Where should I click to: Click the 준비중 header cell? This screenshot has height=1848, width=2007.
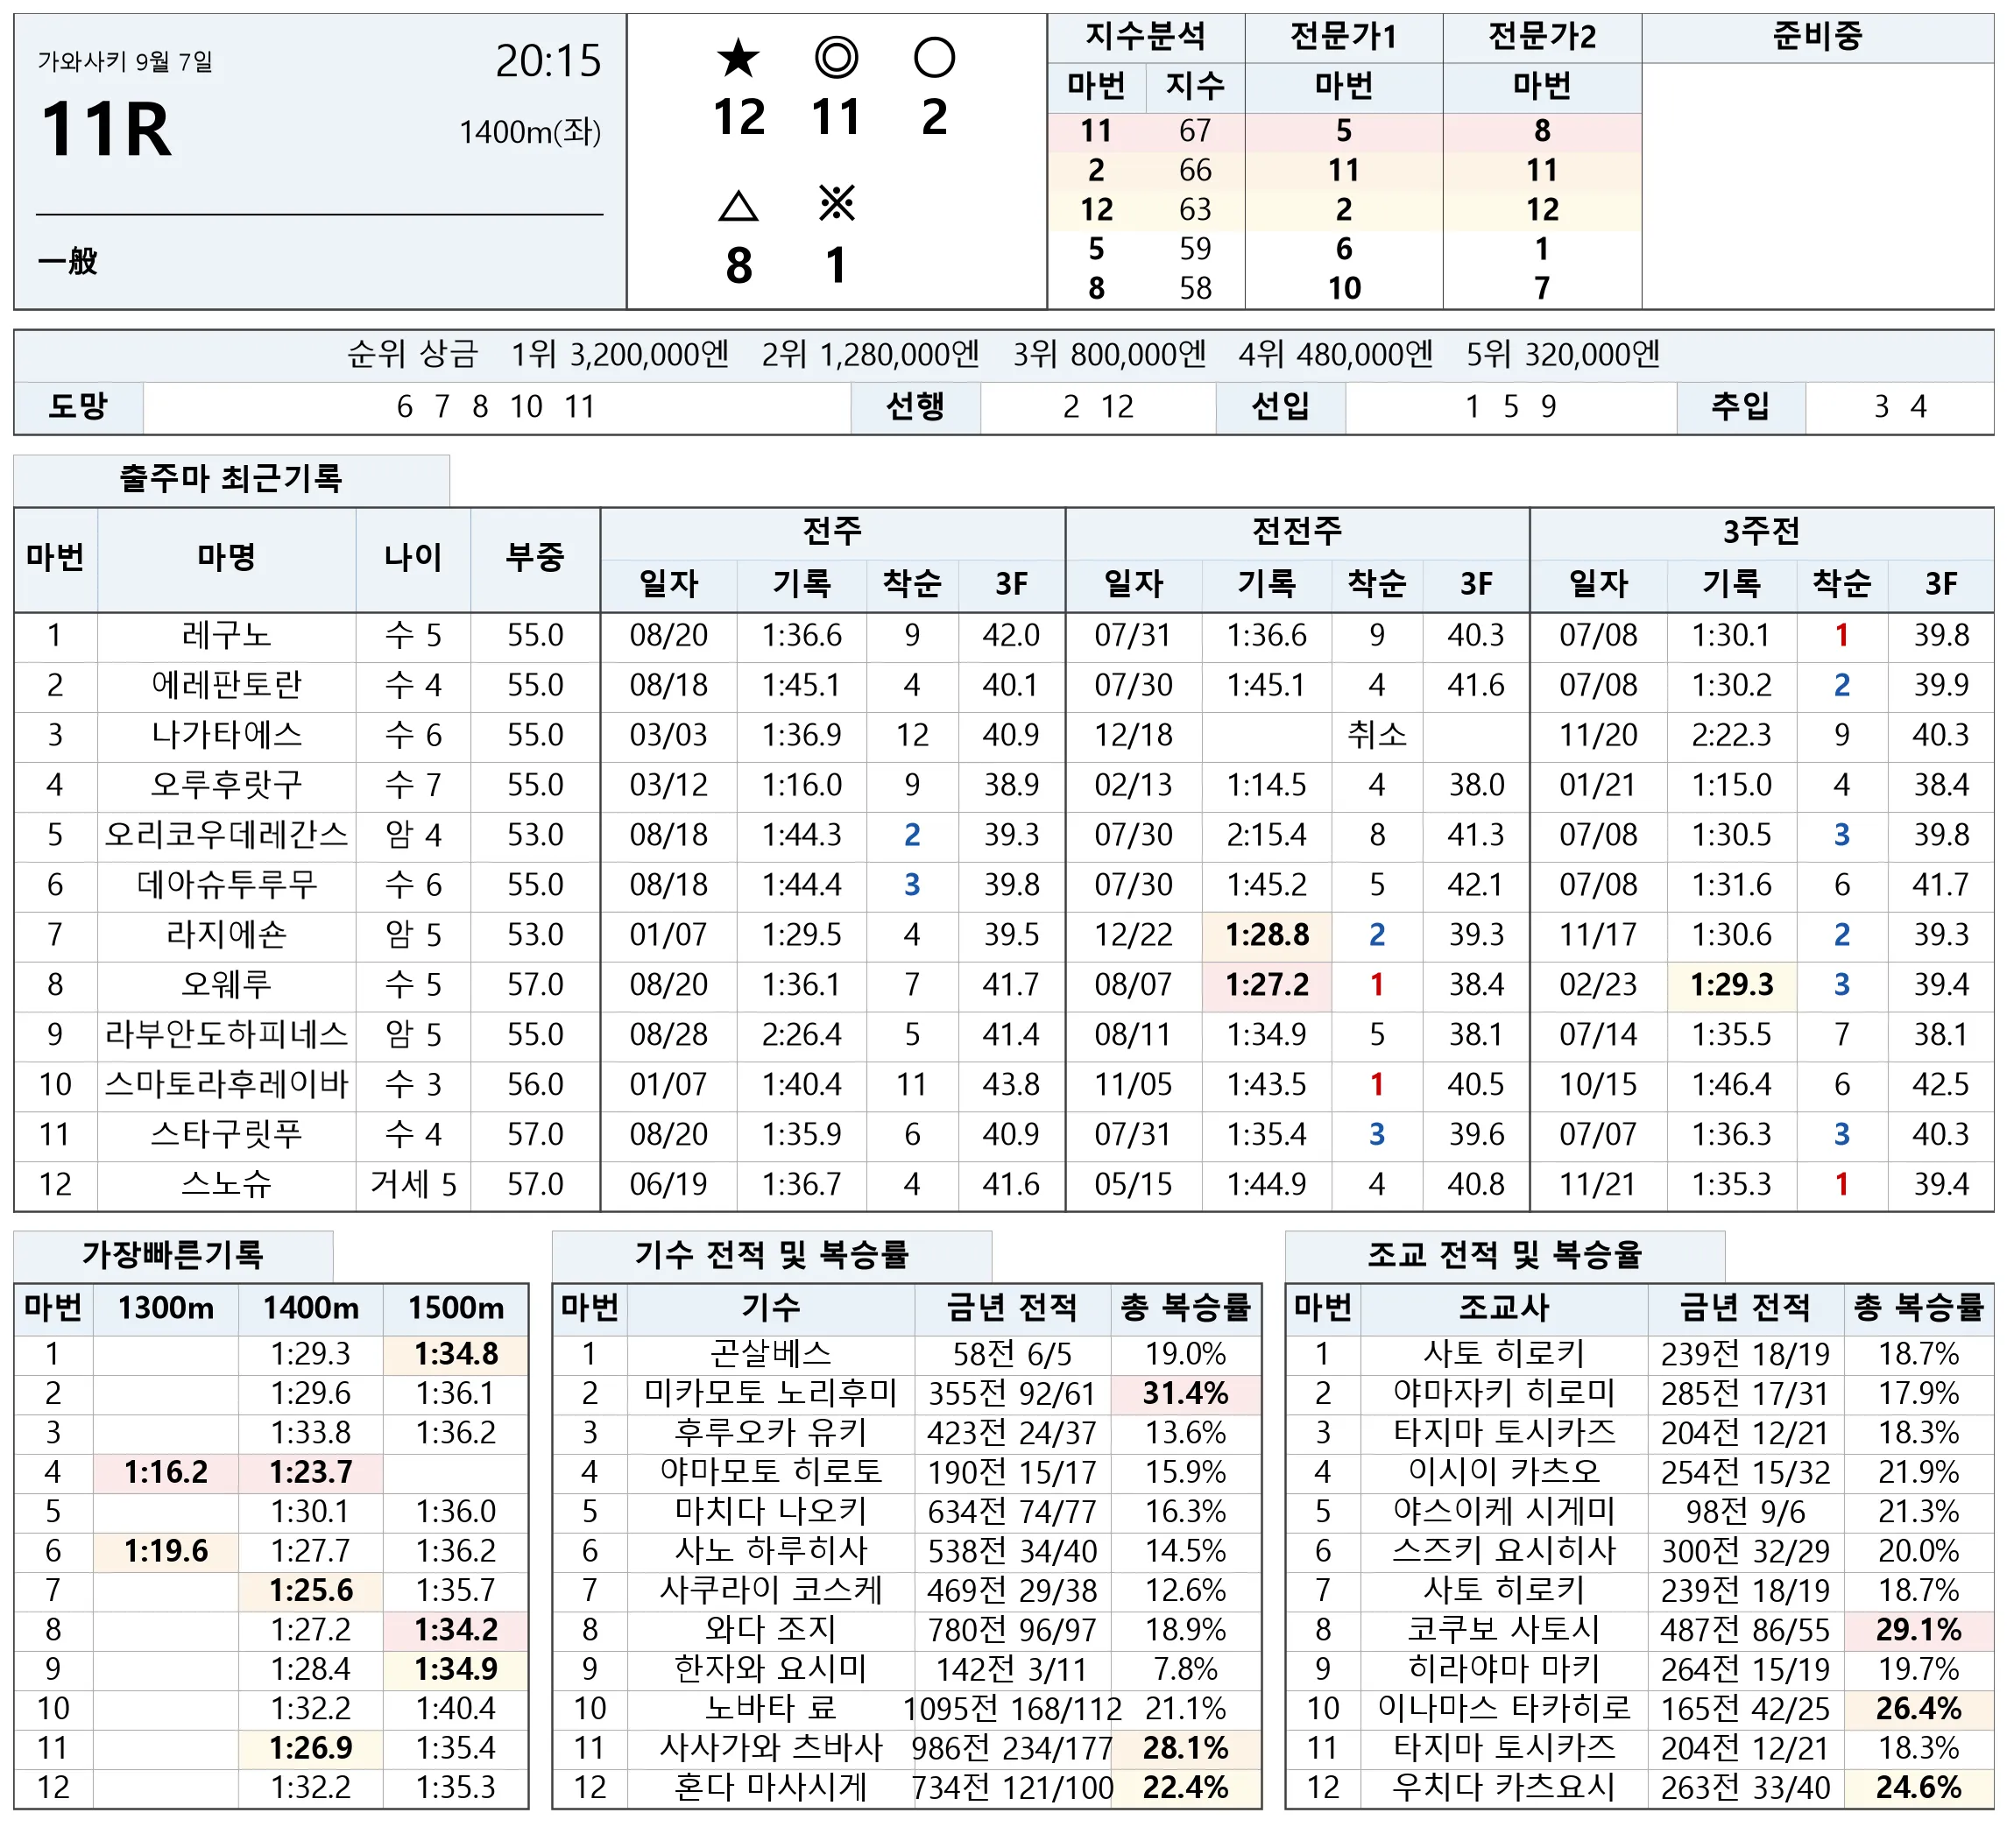(x=1817, y=37)
